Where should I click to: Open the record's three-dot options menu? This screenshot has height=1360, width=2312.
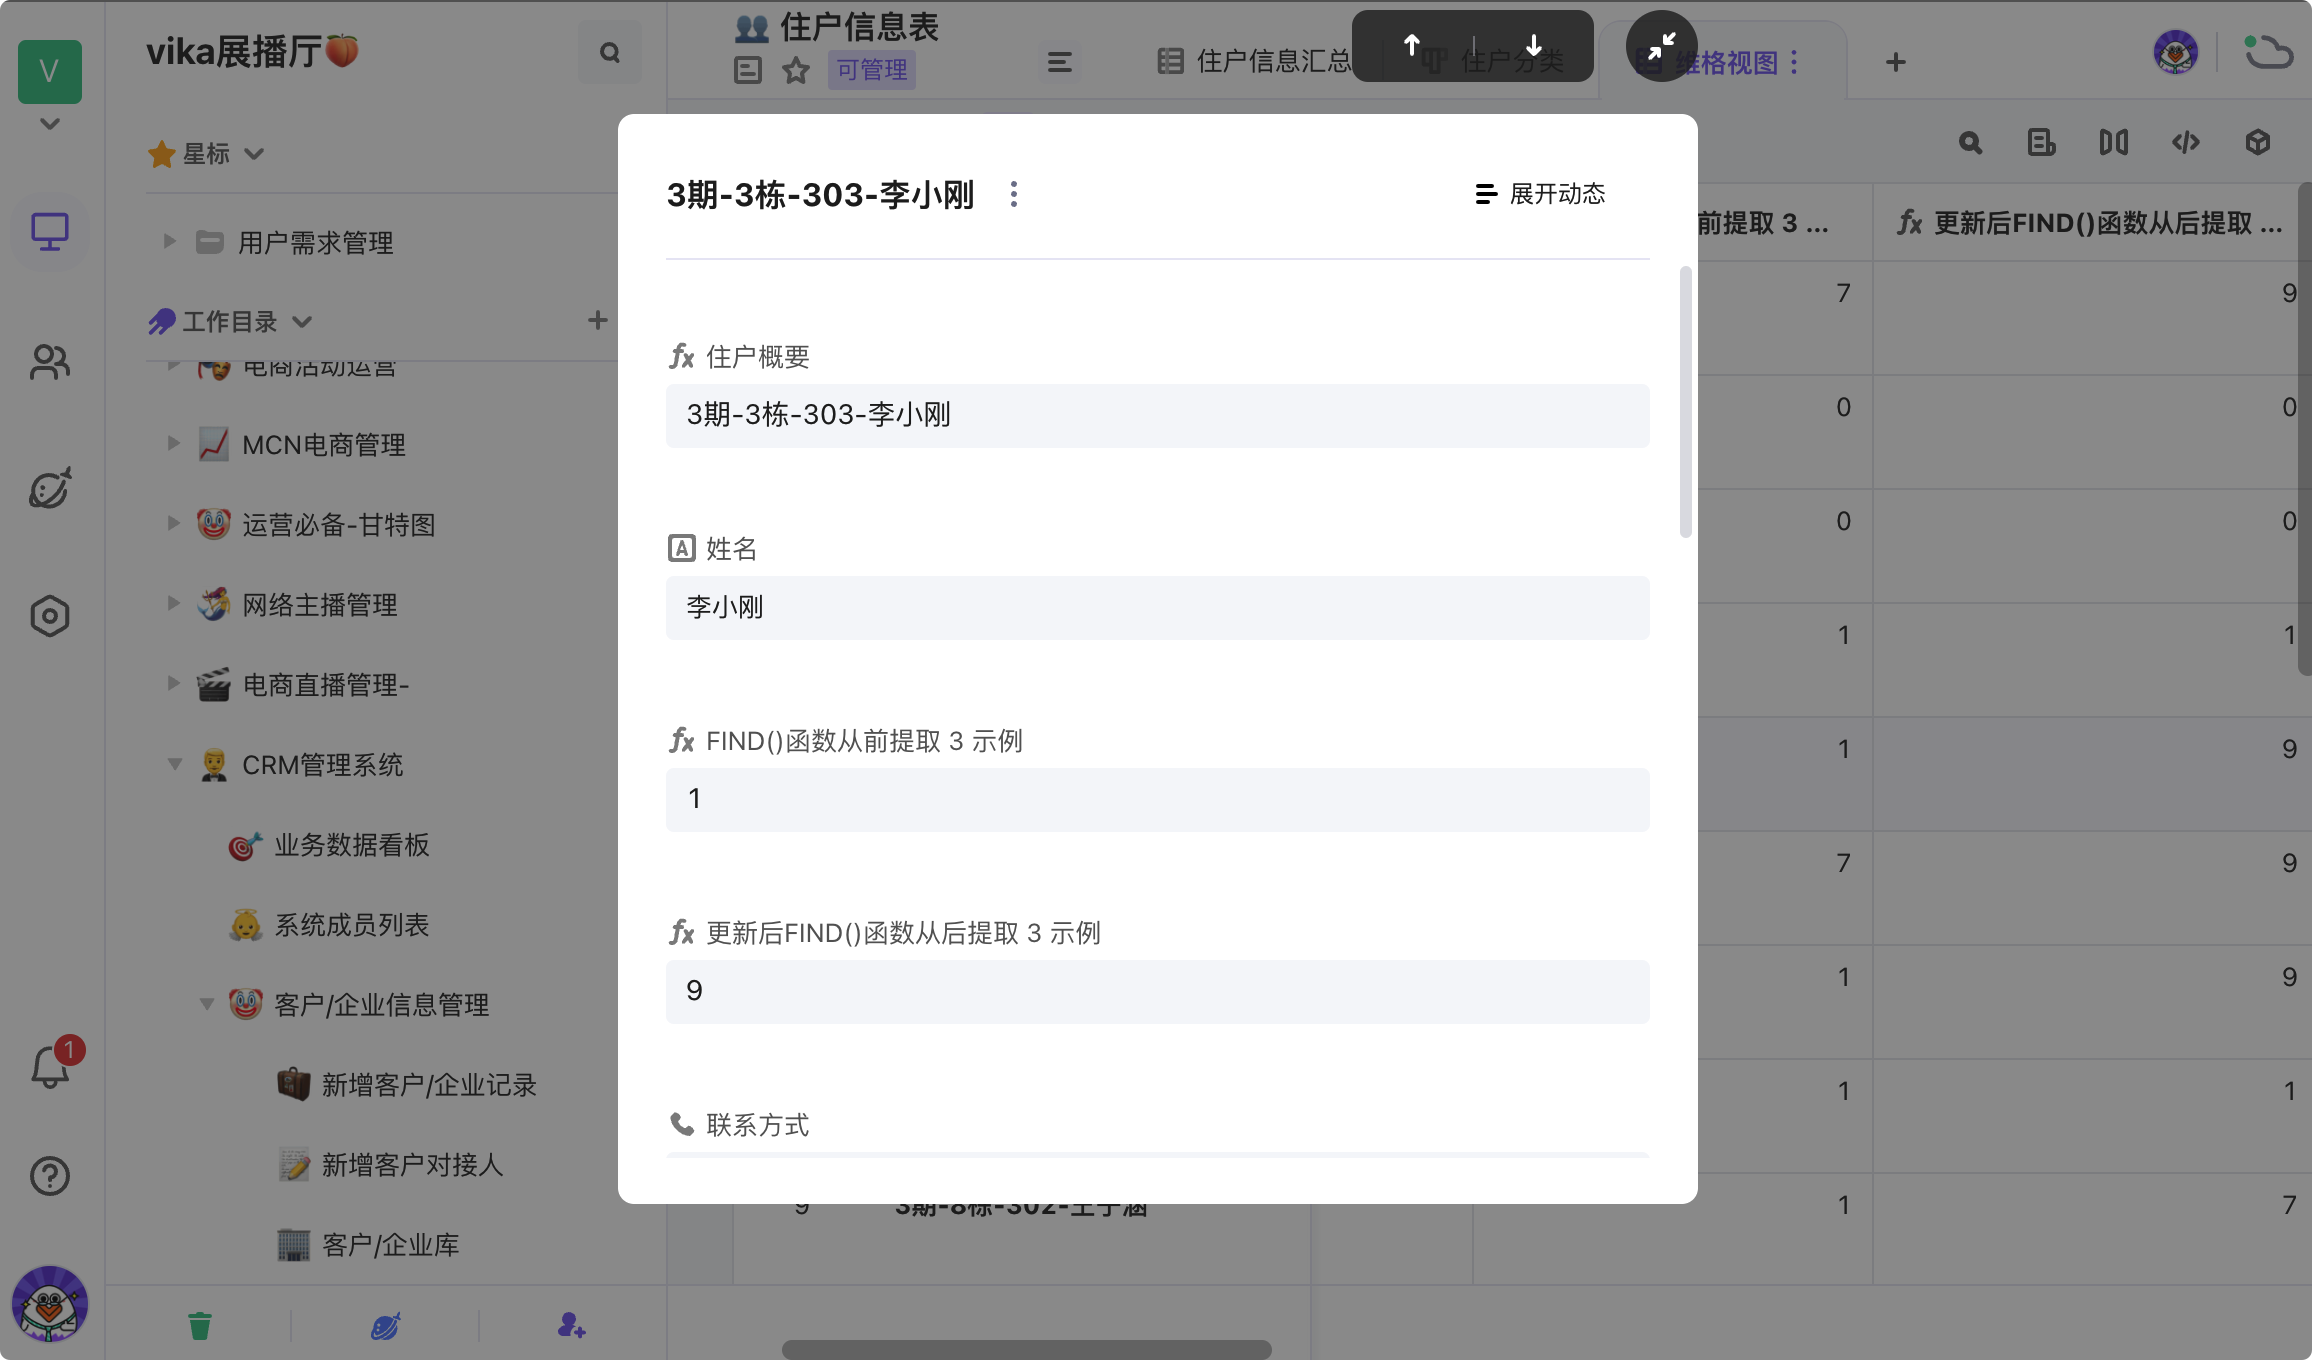pos(1014,194)
